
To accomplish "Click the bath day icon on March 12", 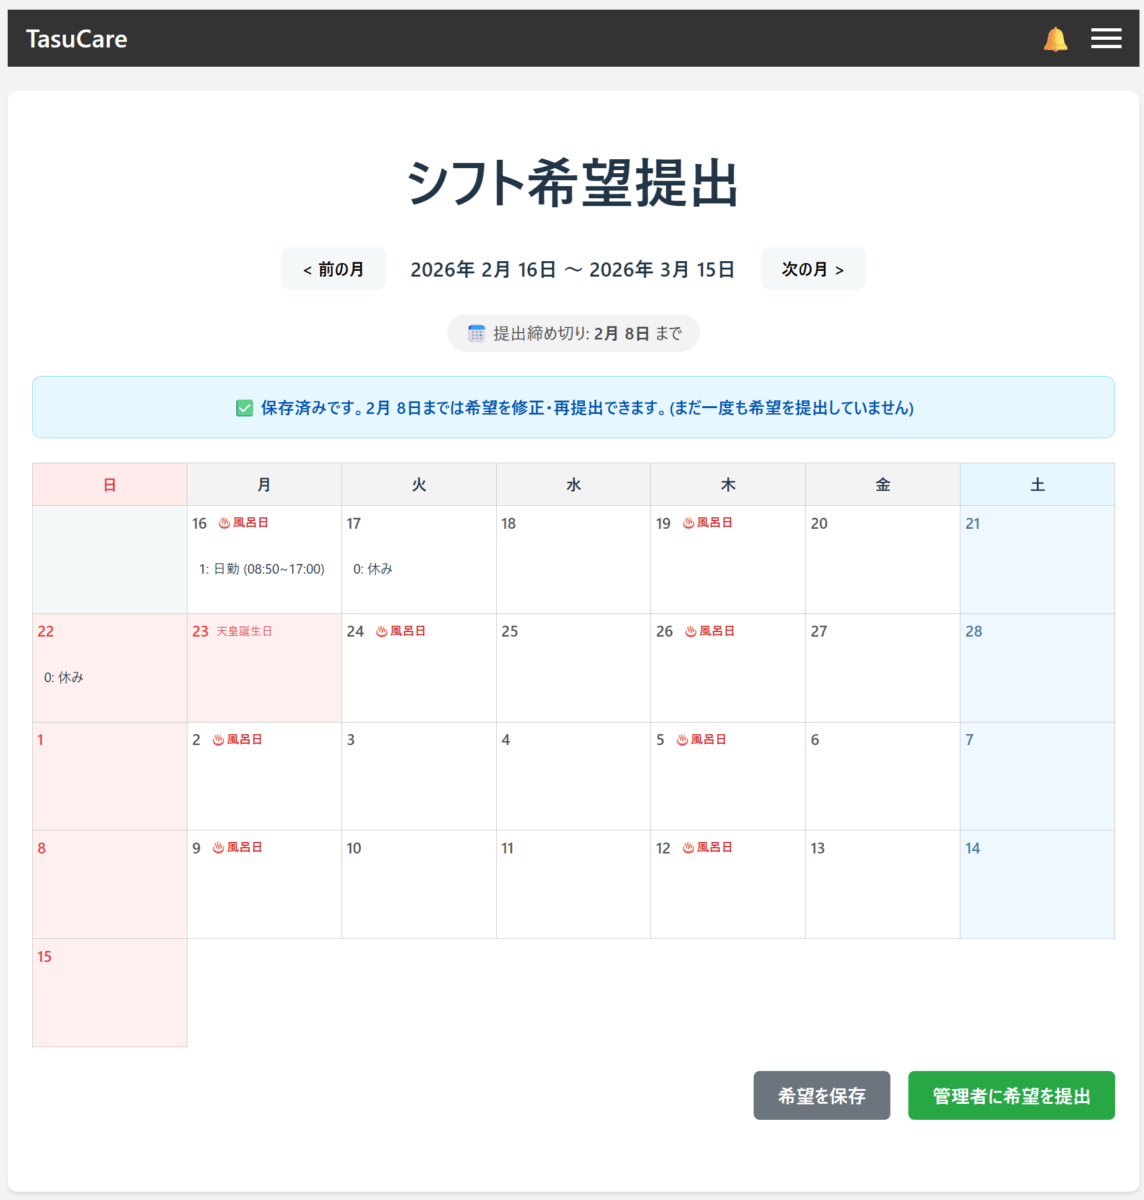I will [x=688, y=848].
